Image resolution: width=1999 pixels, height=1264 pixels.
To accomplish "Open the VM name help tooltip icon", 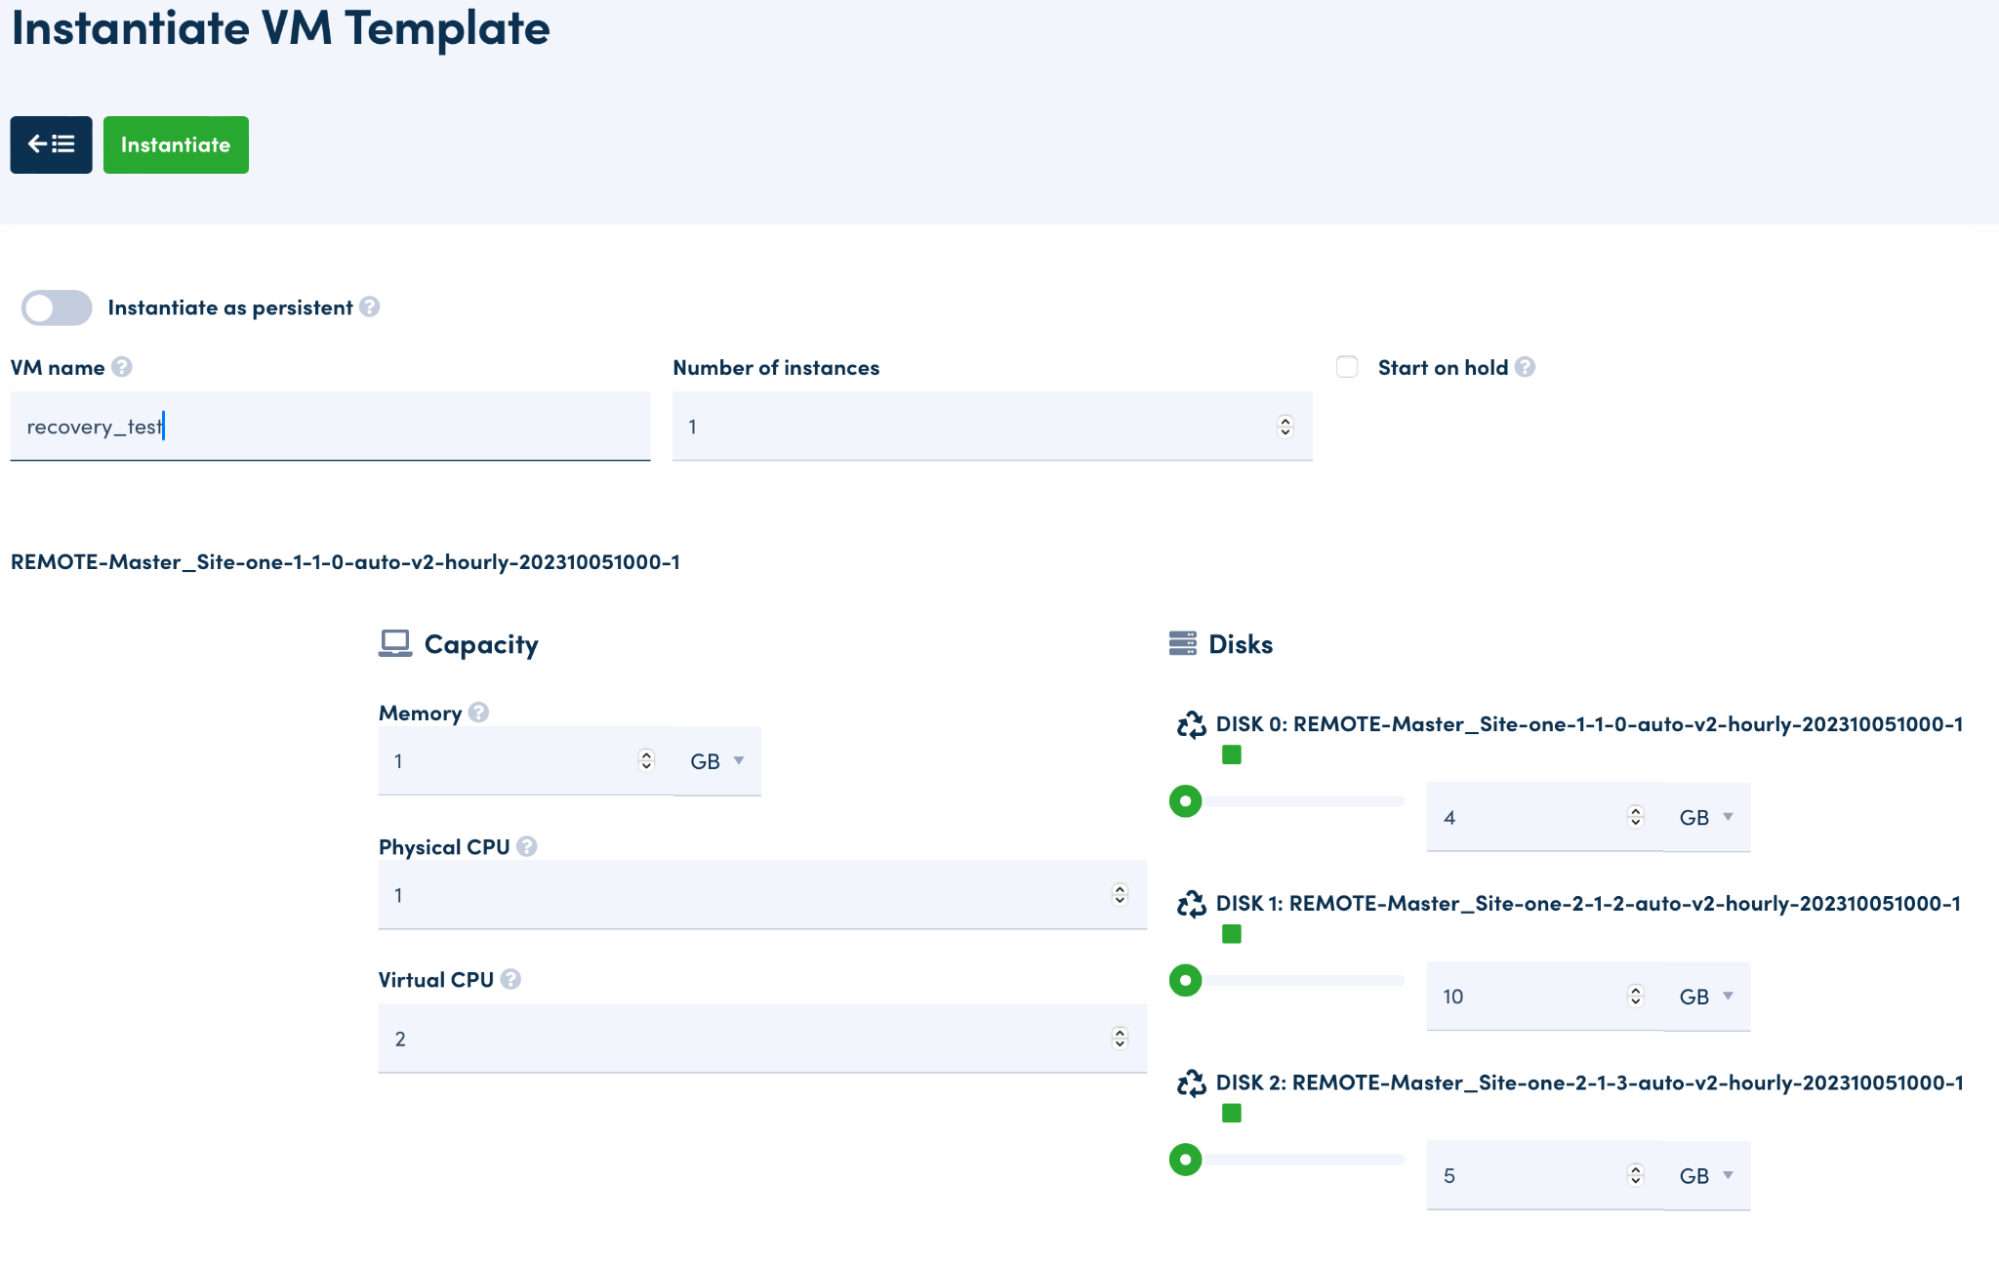I will point(122,367).
